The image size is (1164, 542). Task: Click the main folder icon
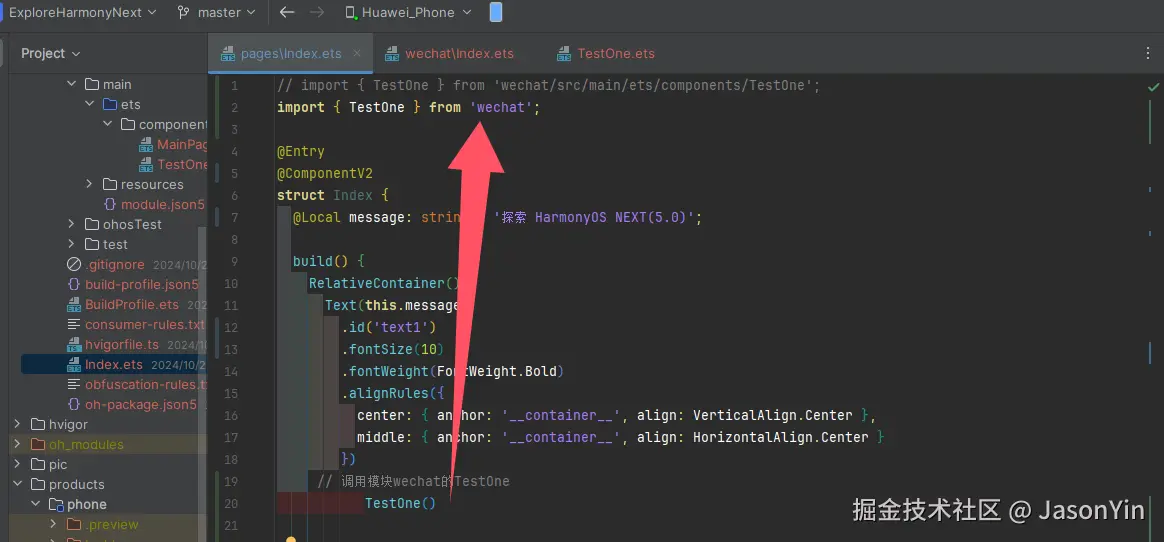[x=91, y=85]
